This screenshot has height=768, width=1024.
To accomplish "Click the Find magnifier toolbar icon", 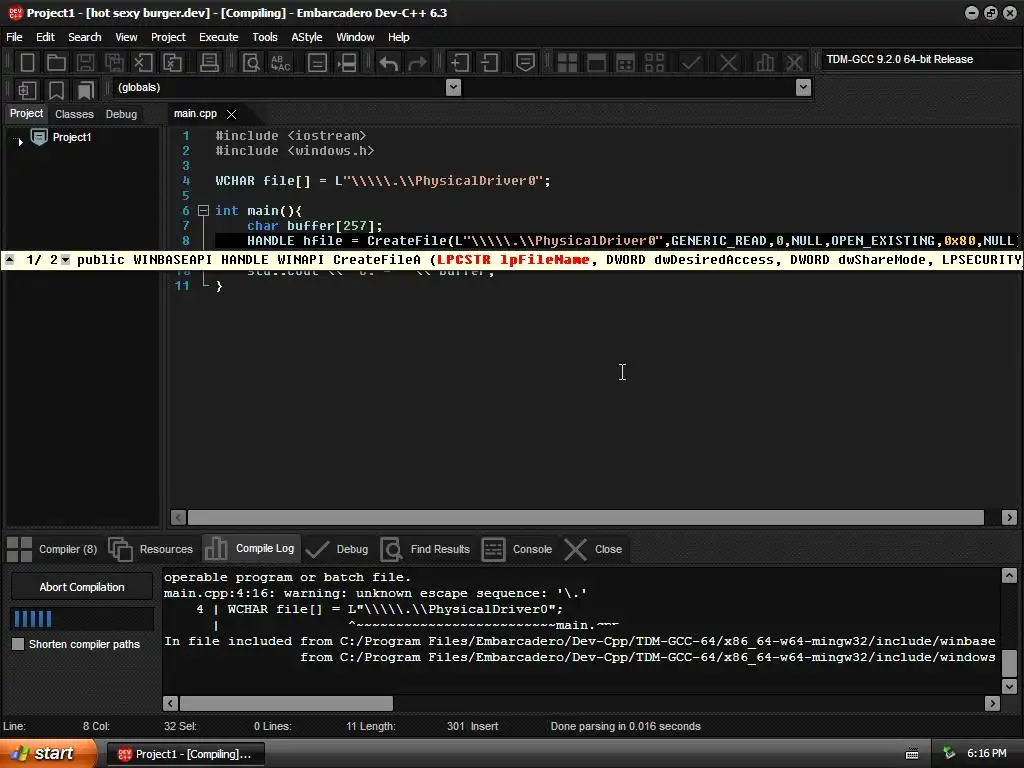I will [251, 63].
